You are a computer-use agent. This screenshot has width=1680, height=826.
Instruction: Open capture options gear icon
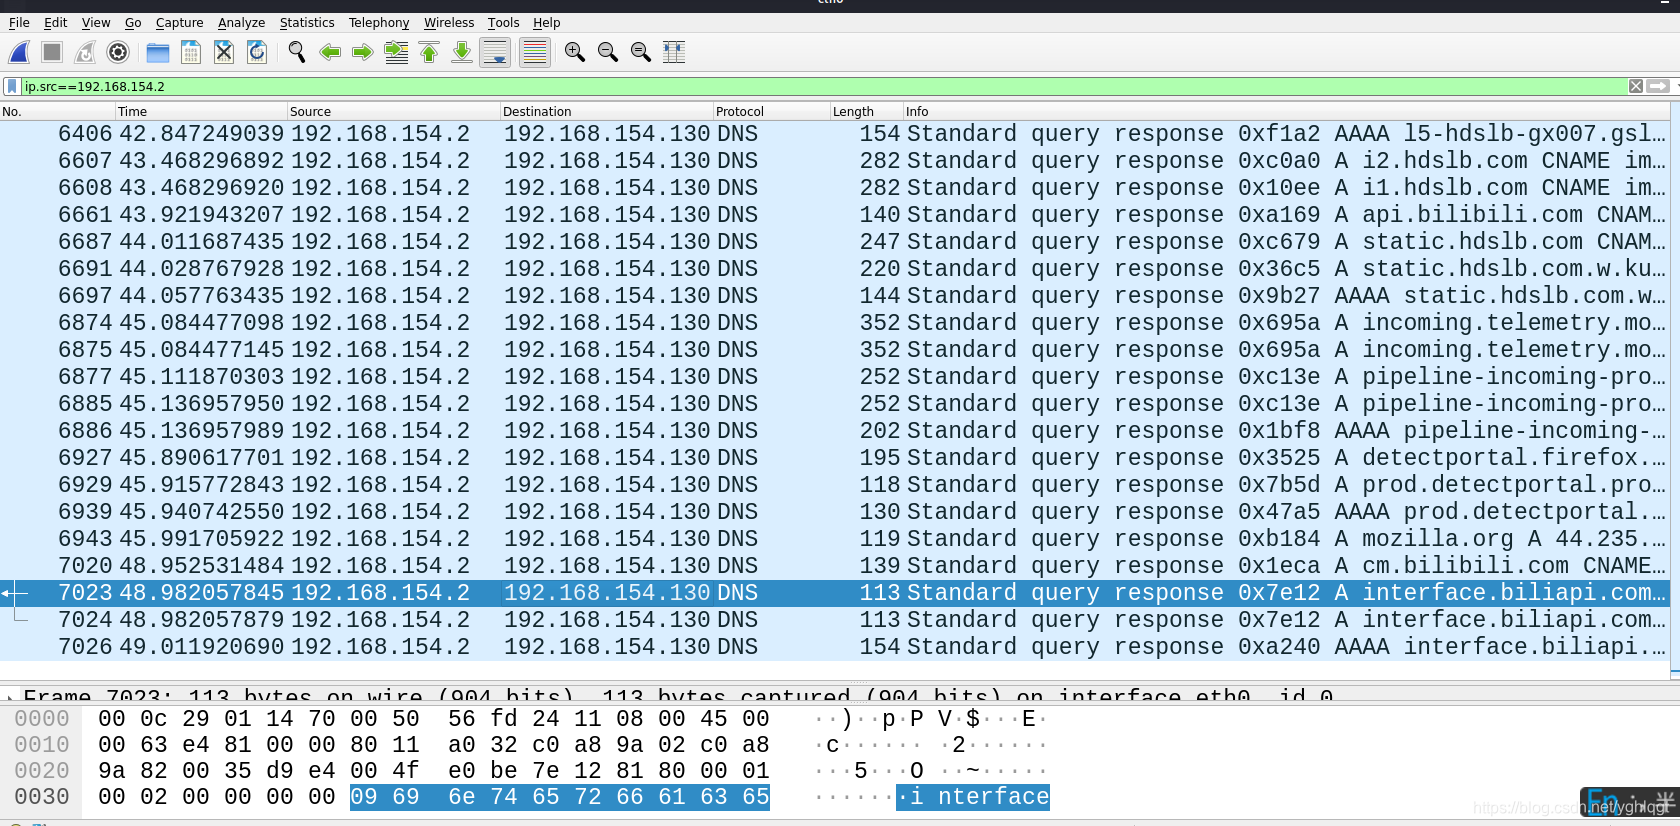118,52
